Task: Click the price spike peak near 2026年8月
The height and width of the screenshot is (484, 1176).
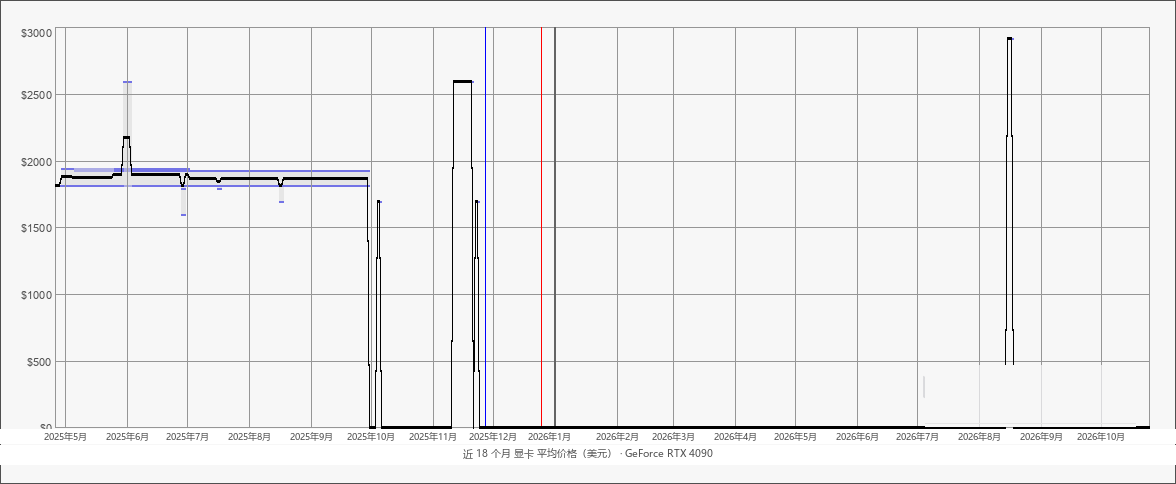Action: [x=1010, y=38]
